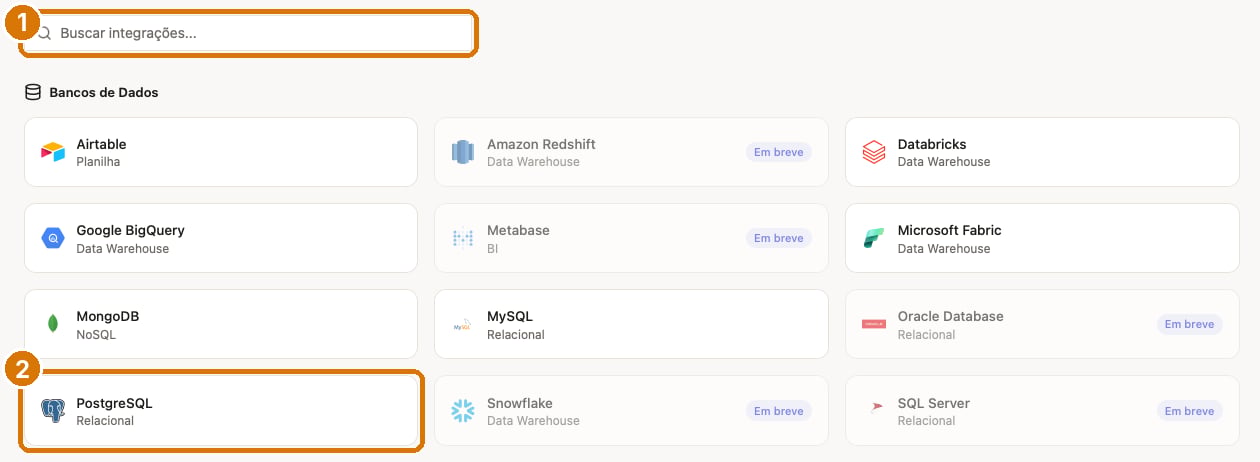Open the Airtable integration card
The image size is (1260, 462).
221,152
